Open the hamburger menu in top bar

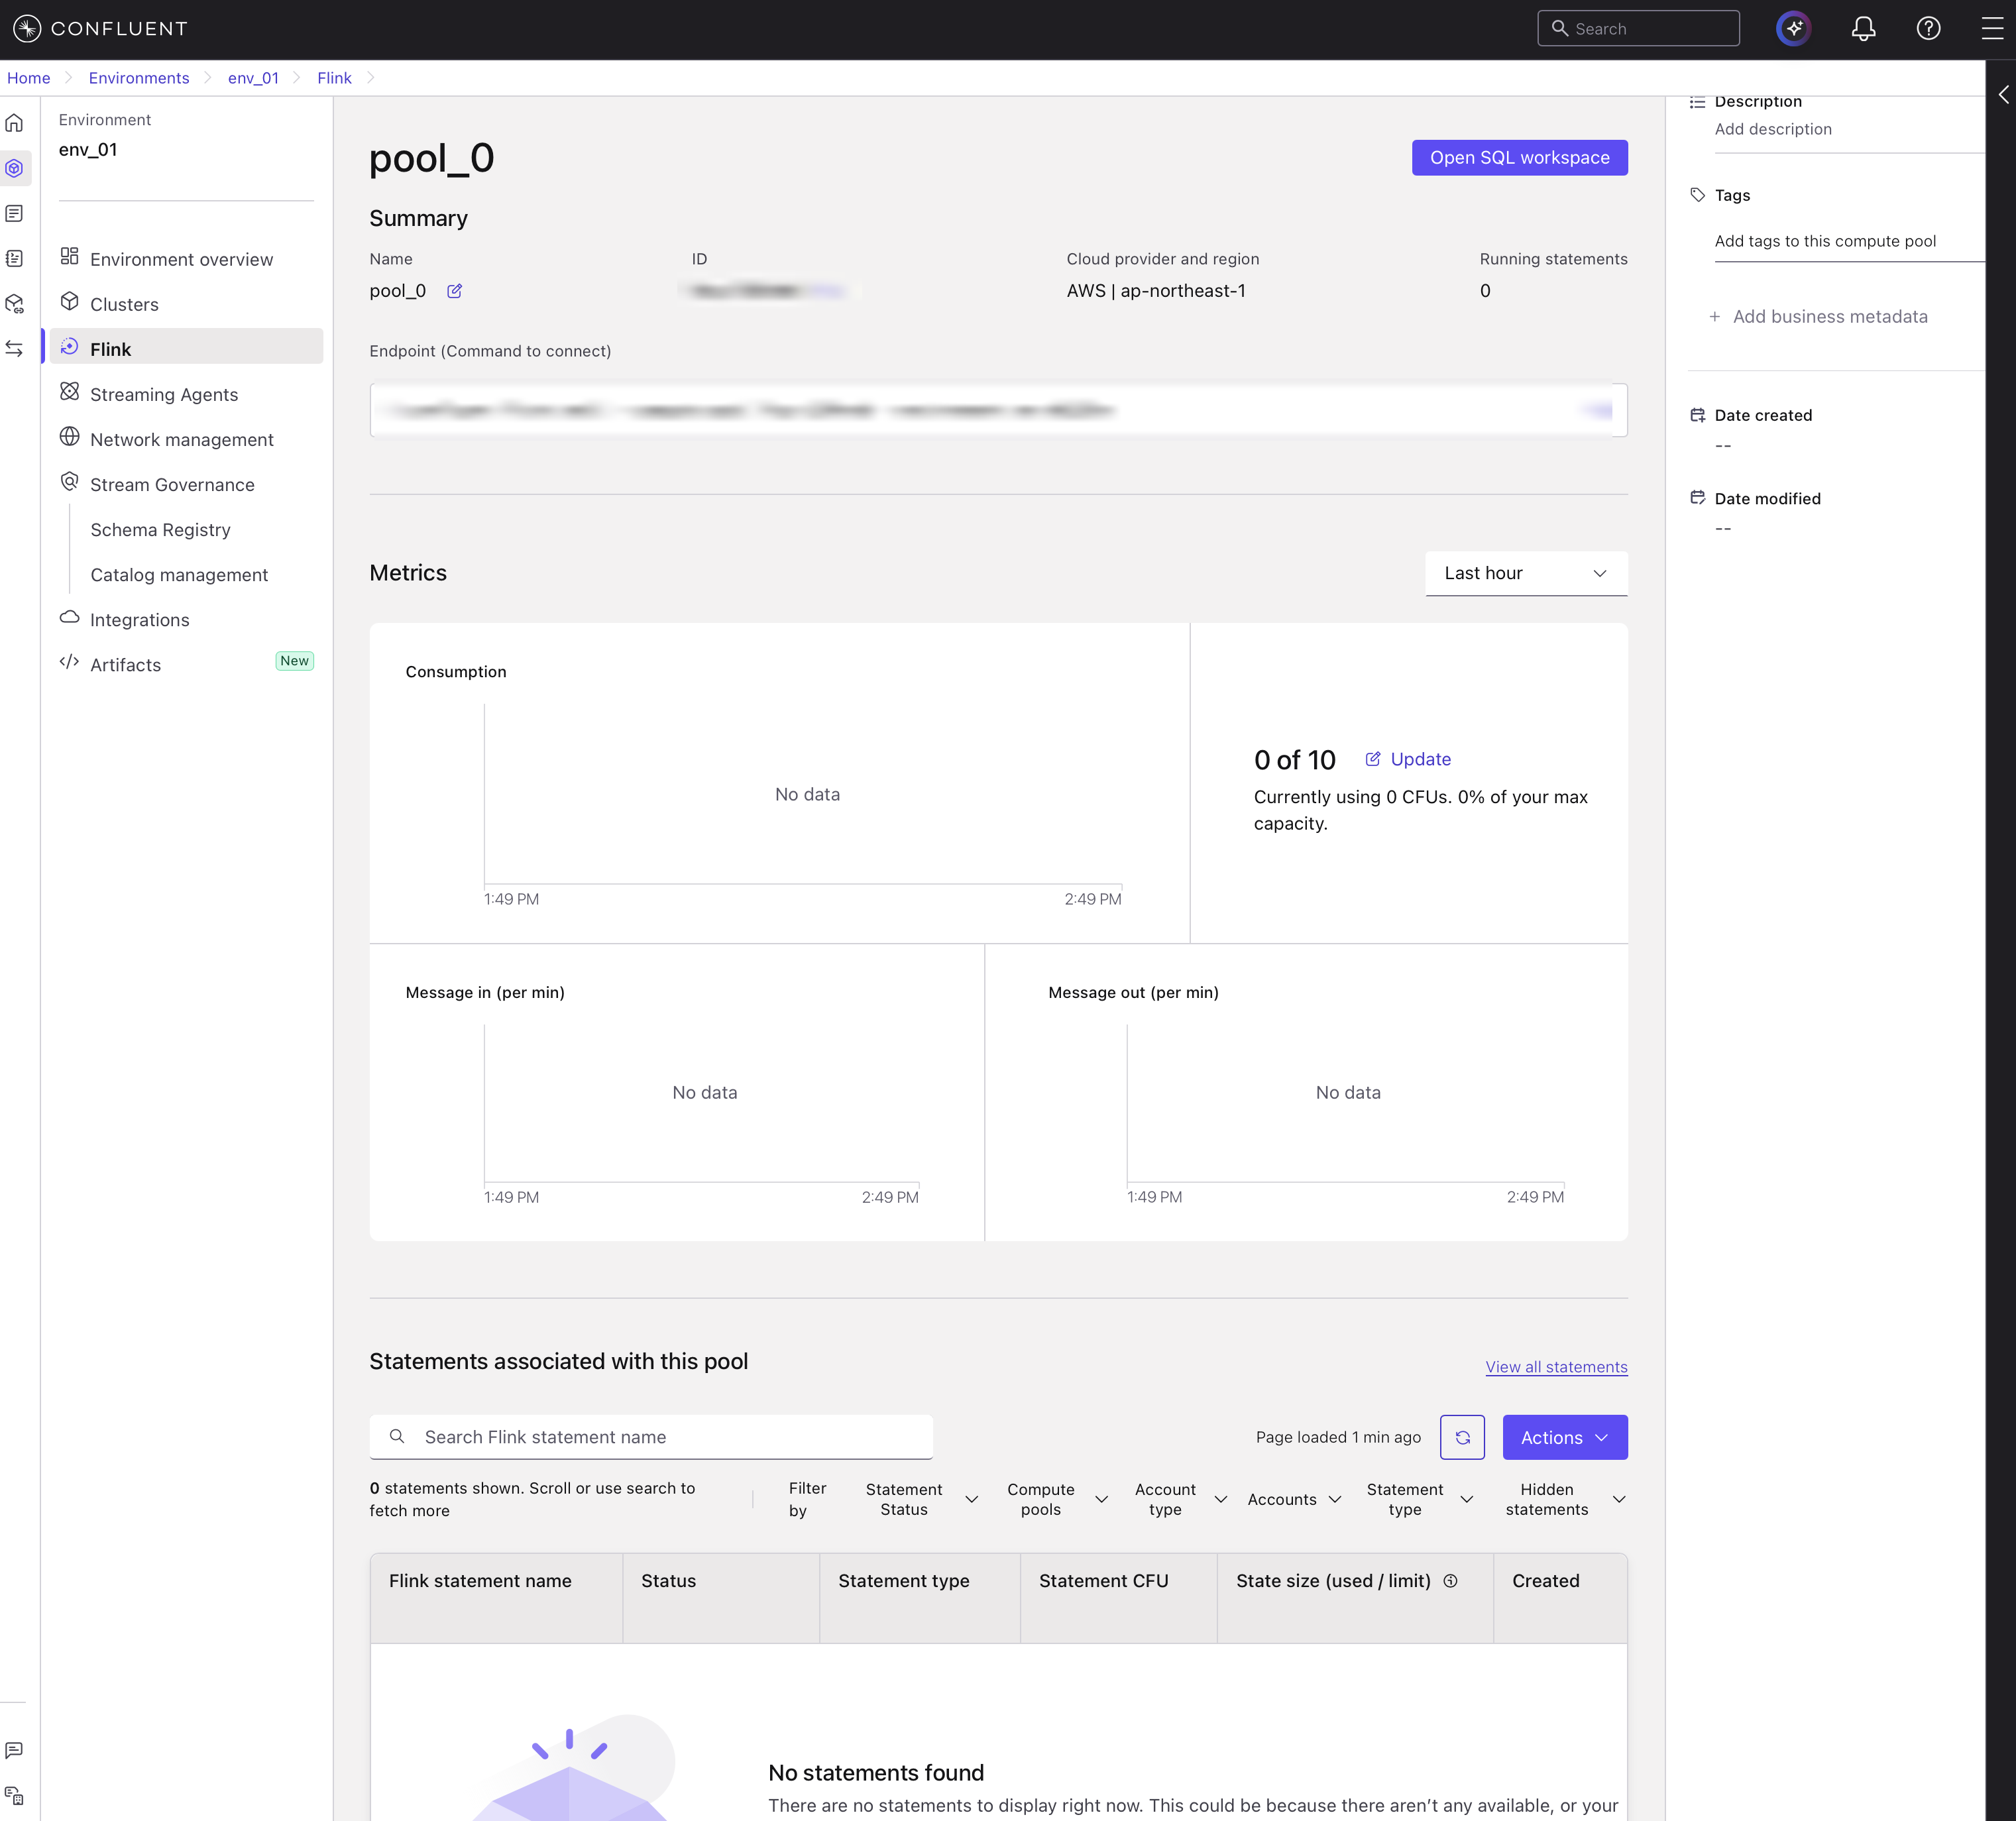coord(1992,28)
